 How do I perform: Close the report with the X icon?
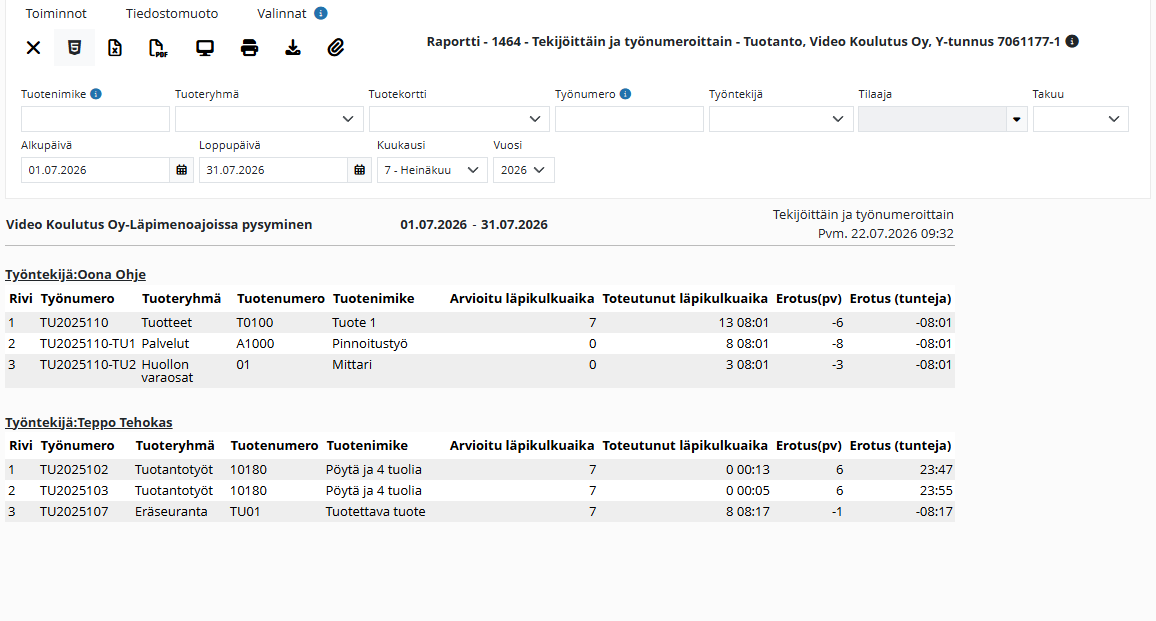point(33,48)
